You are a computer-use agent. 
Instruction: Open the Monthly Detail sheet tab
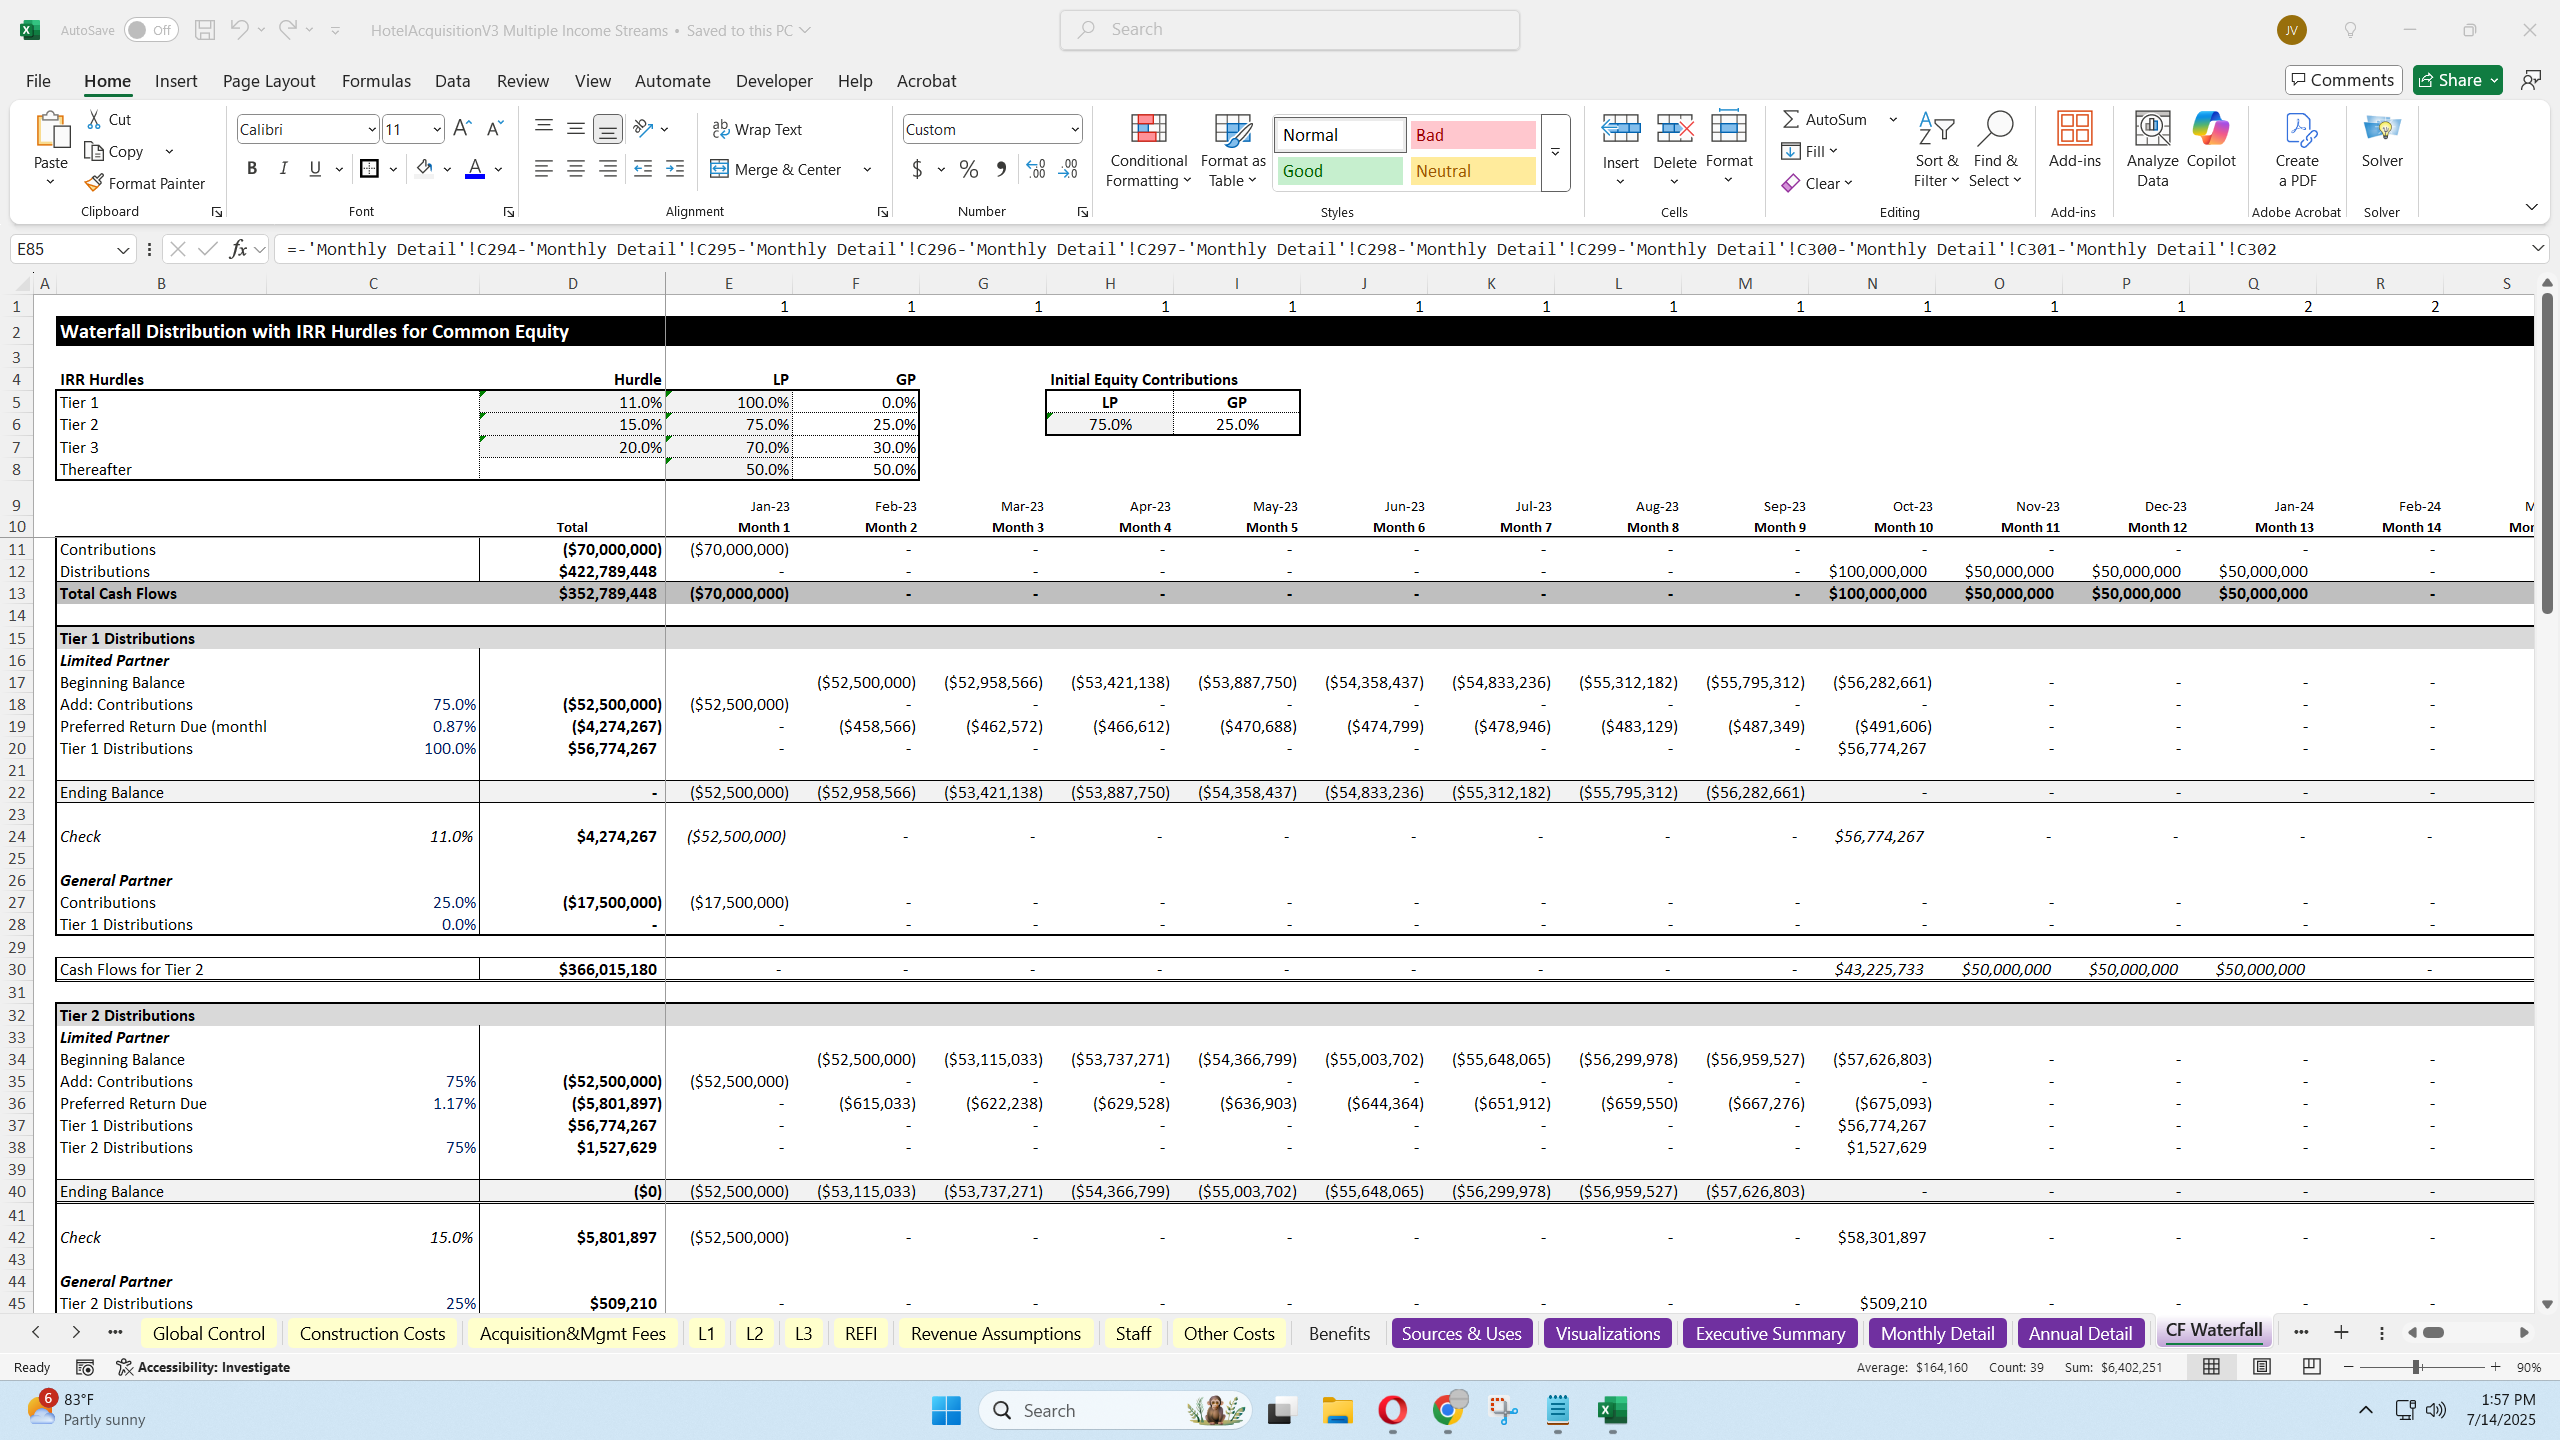click(1936, 1332)
